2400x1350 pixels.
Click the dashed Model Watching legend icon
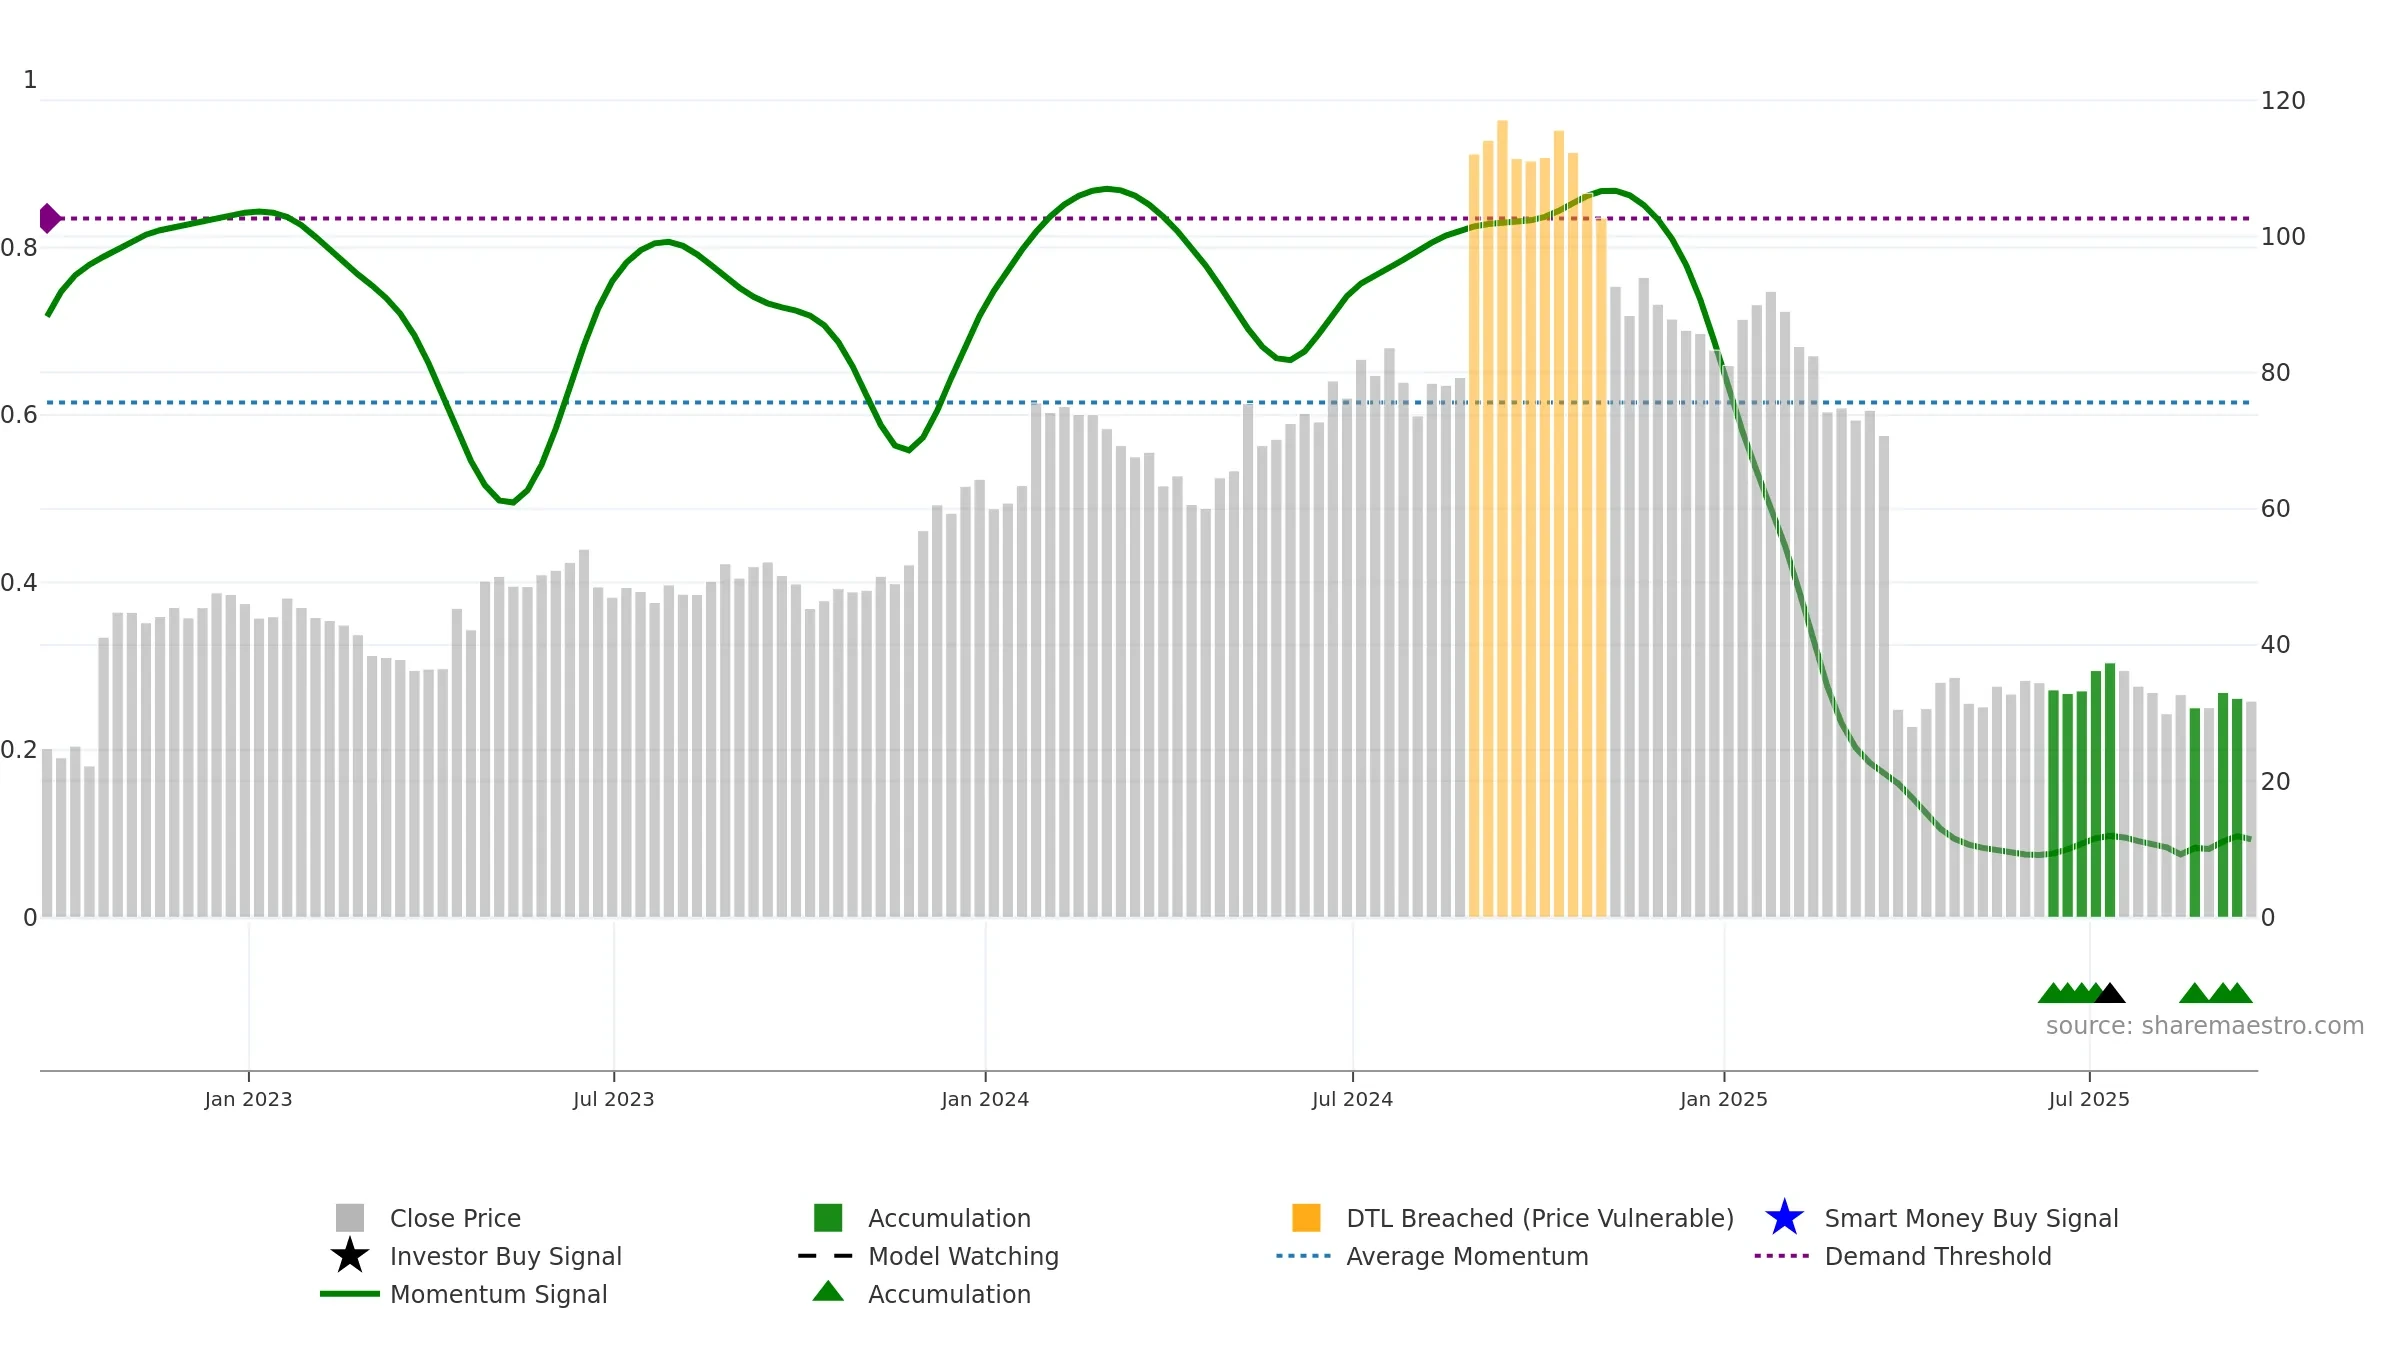point(826,1256)
